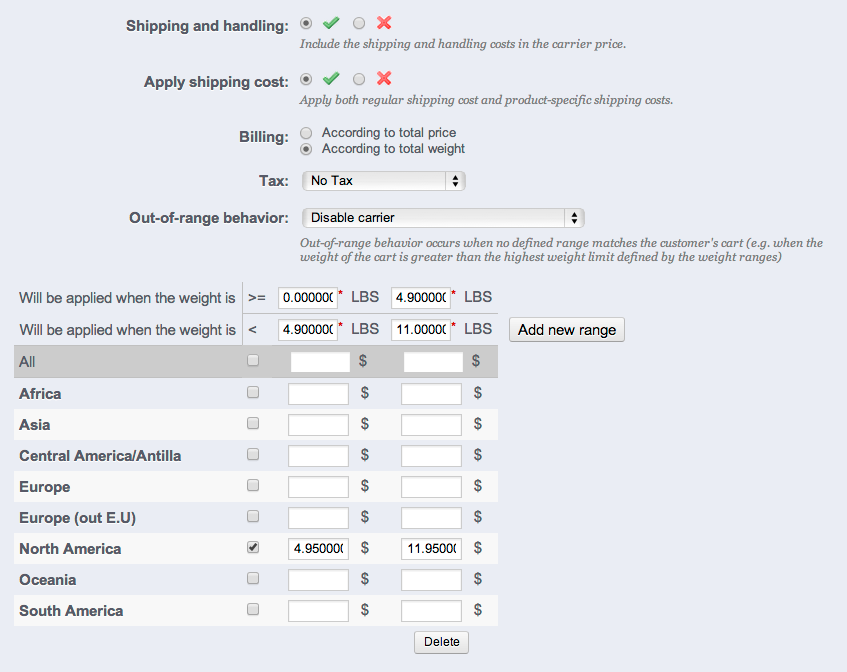Click the Delete button
Viewport: 847px width, 672px height.
(441, 642)
